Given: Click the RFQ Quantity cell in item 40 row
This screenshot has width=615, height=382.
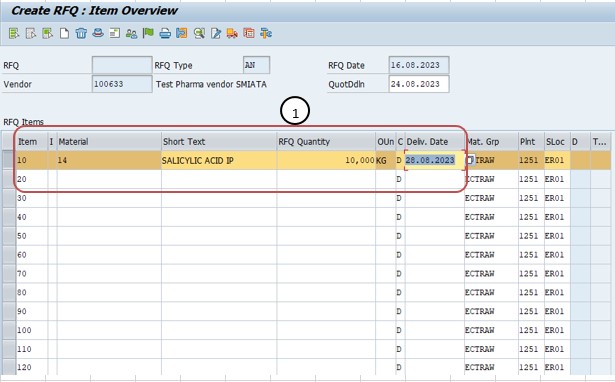Looking at the screenshot, I should point(326,217).
